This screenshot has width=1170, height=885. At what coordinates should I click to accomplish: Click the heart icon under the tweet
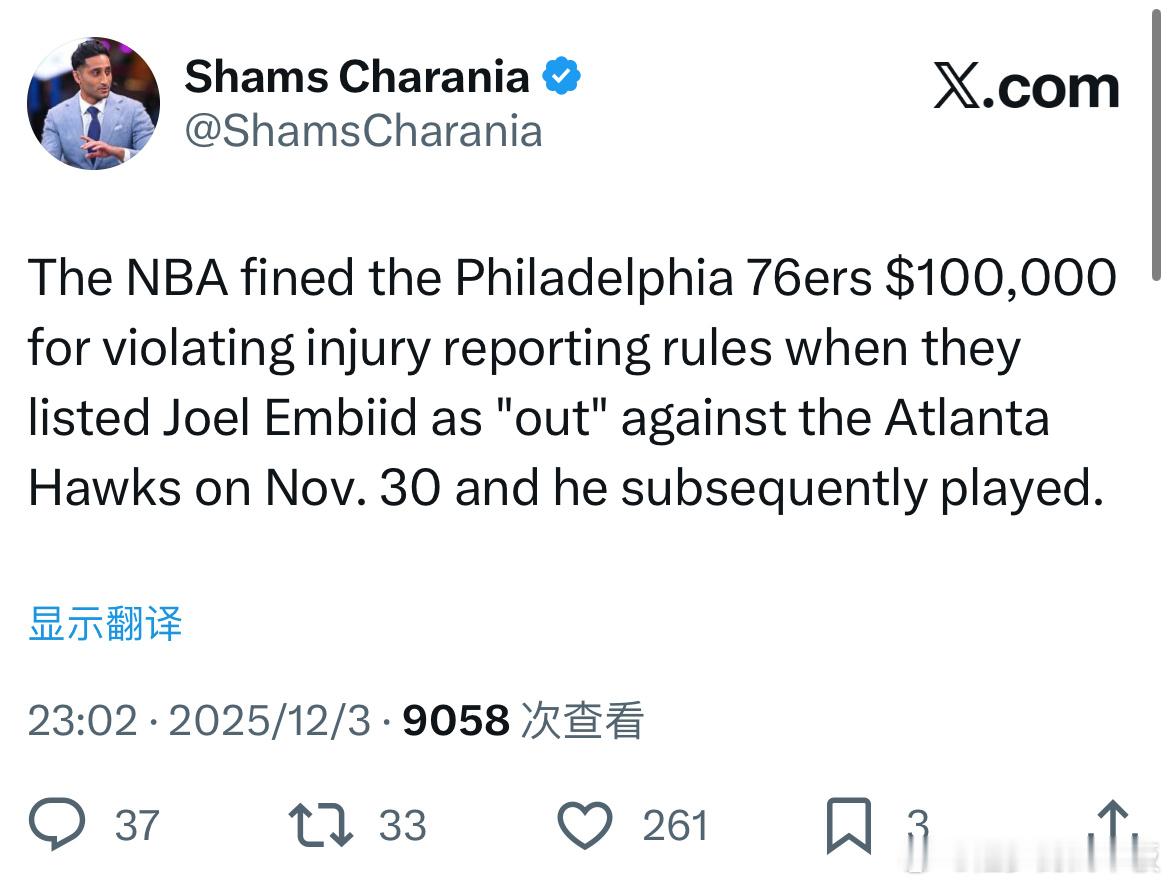pyautogui.click(x=584, y=825)
